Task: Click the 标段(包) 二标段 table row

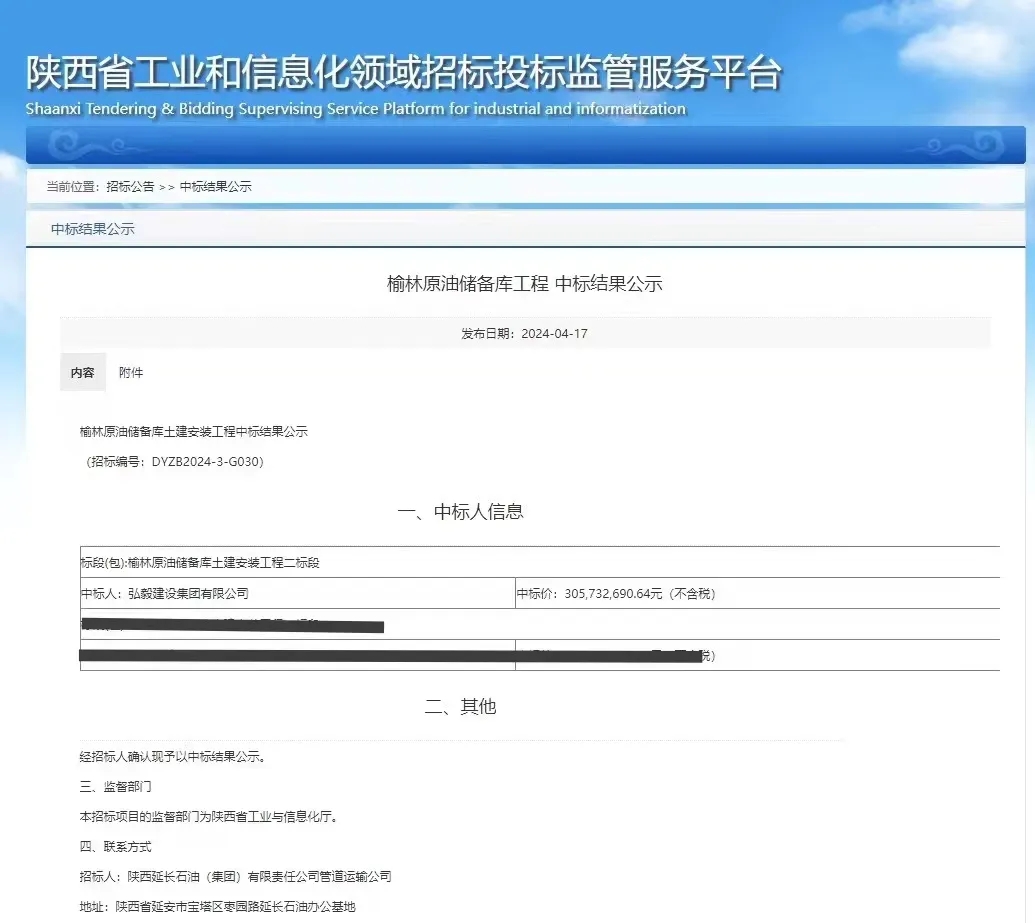Action: pos(200,563)
